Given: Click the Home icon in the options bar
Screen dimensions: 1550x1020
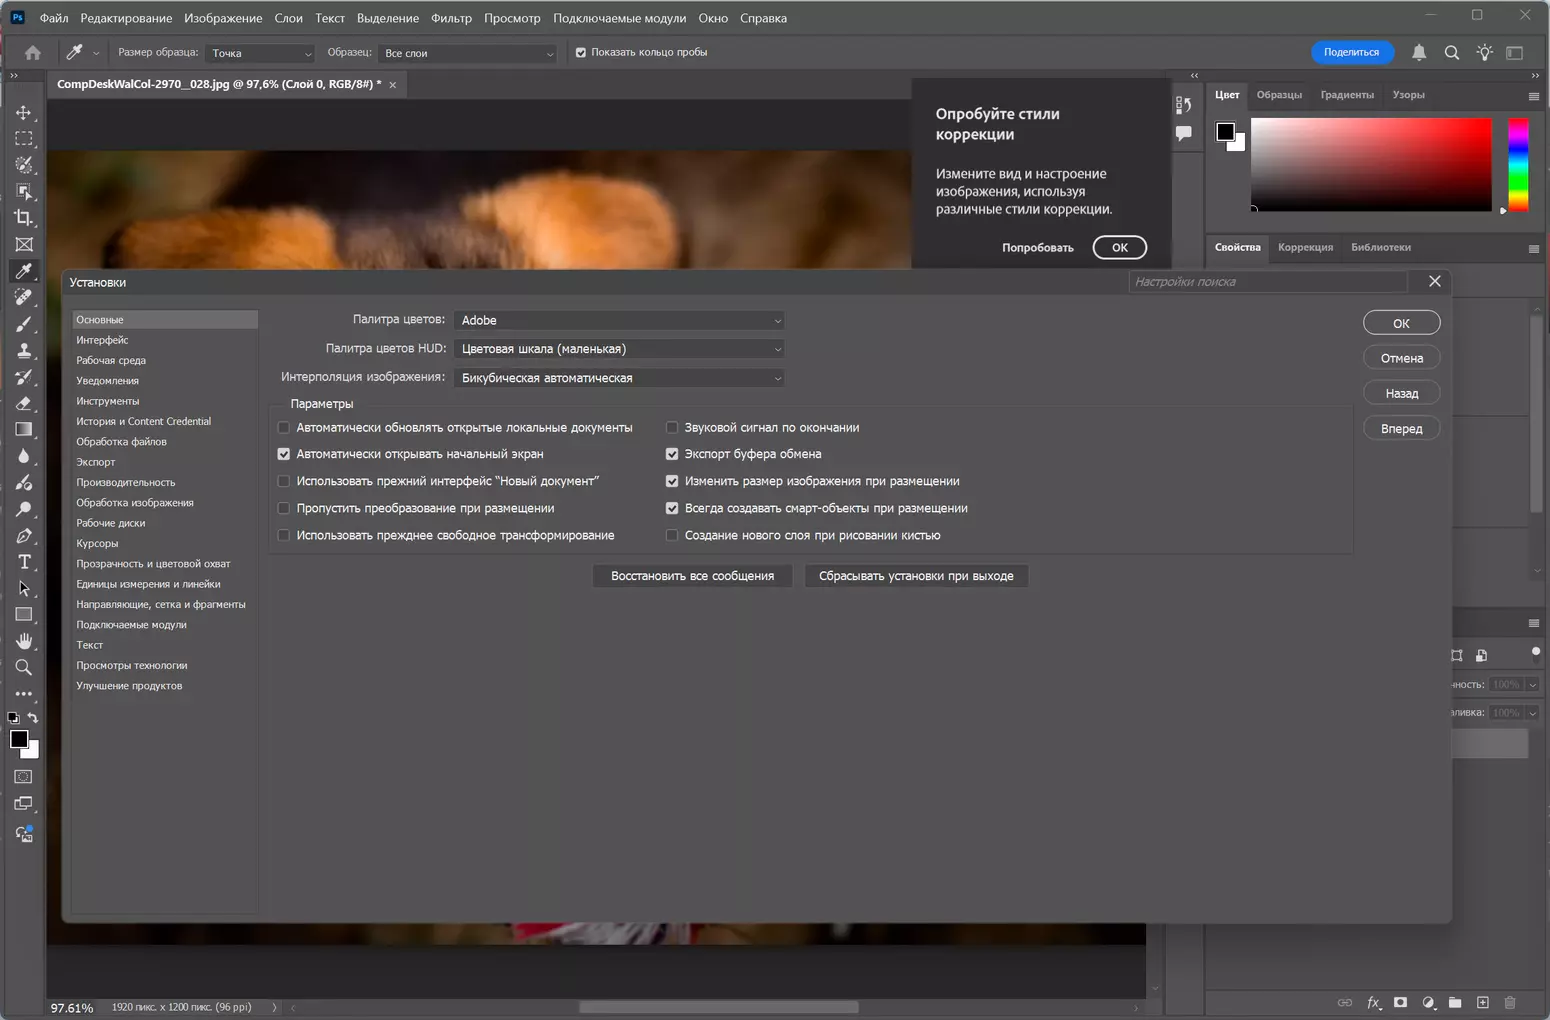Looking at the screenshot, I should coord(33,53).
